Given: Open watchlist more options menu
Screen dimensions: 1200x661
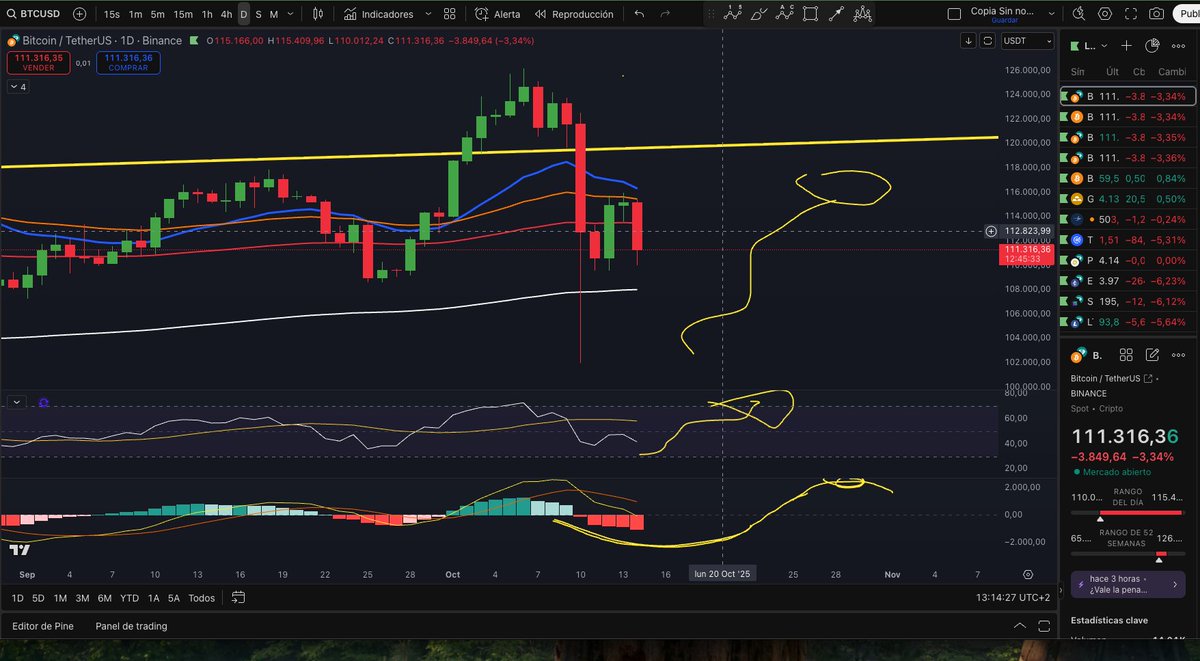Looking at the screenshot, I should pos(1178,45).
